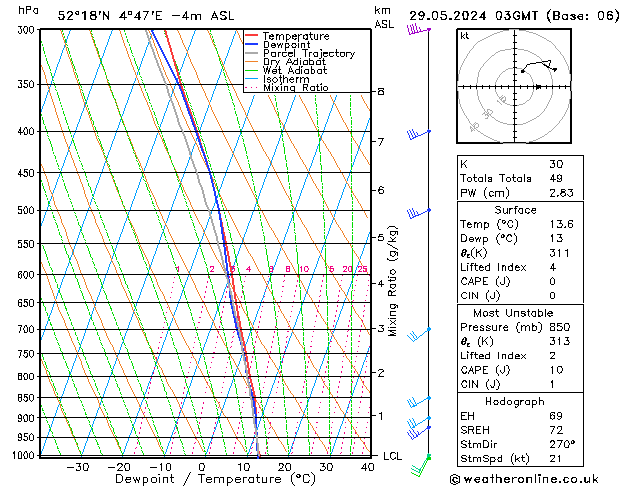Screen dimensions: 629x486
Task: Click the Dewpoint legend entry
Action: pyautogui.click(x=278, y=45)
